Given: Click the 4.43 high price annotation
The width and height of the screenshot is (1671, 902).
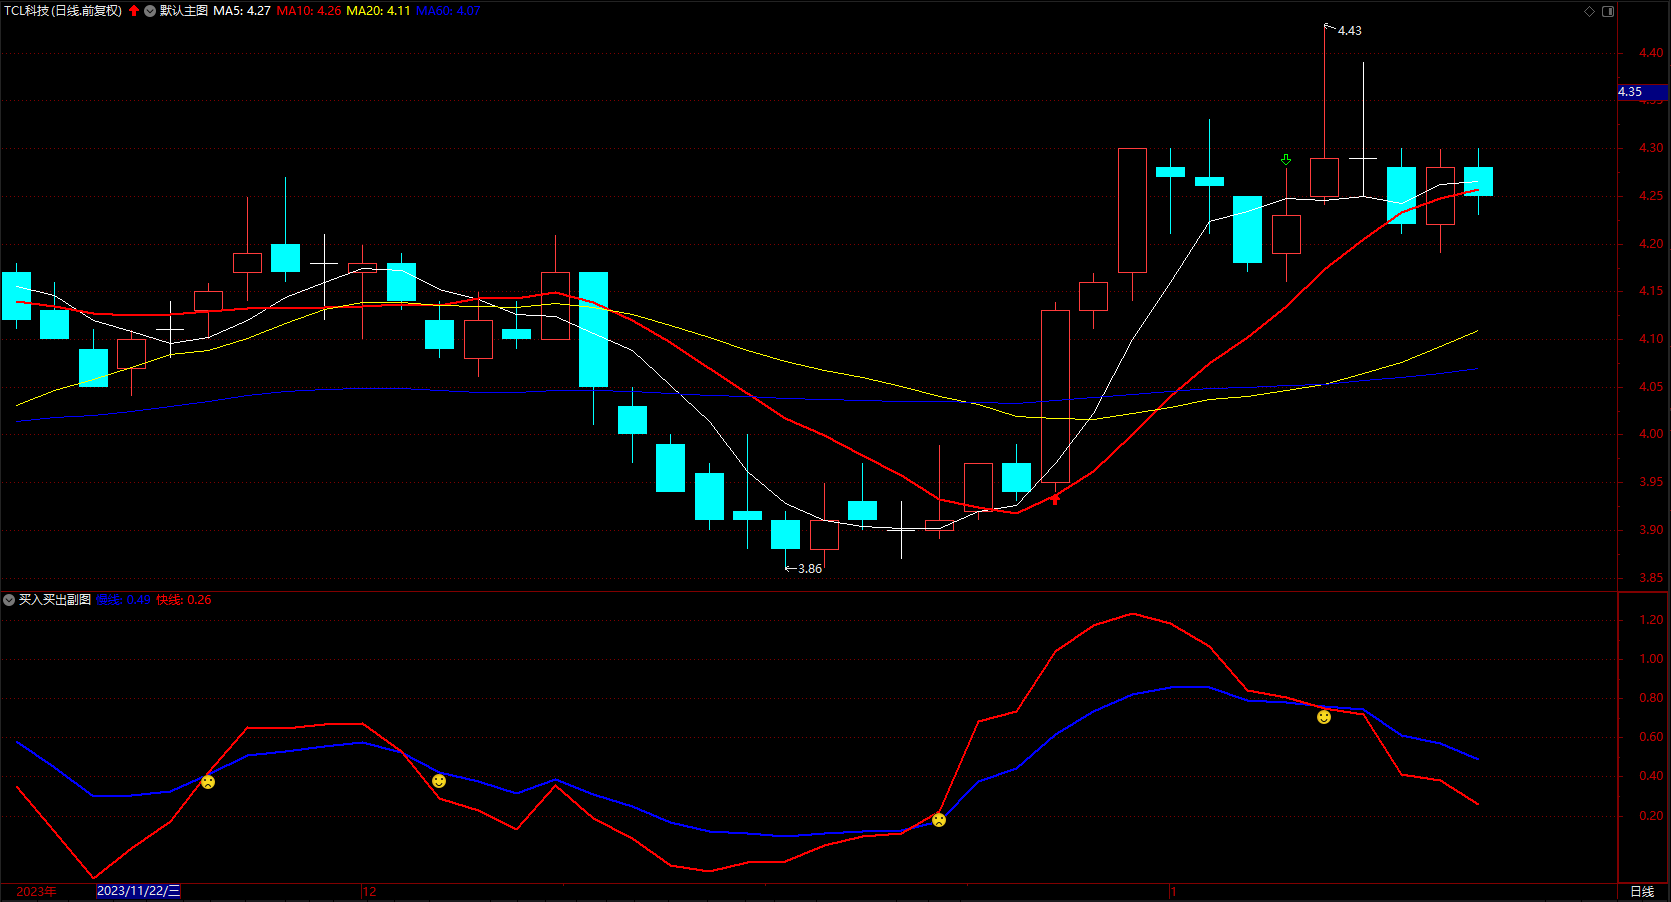Looking at the screenshot, I should point(1350,31).
